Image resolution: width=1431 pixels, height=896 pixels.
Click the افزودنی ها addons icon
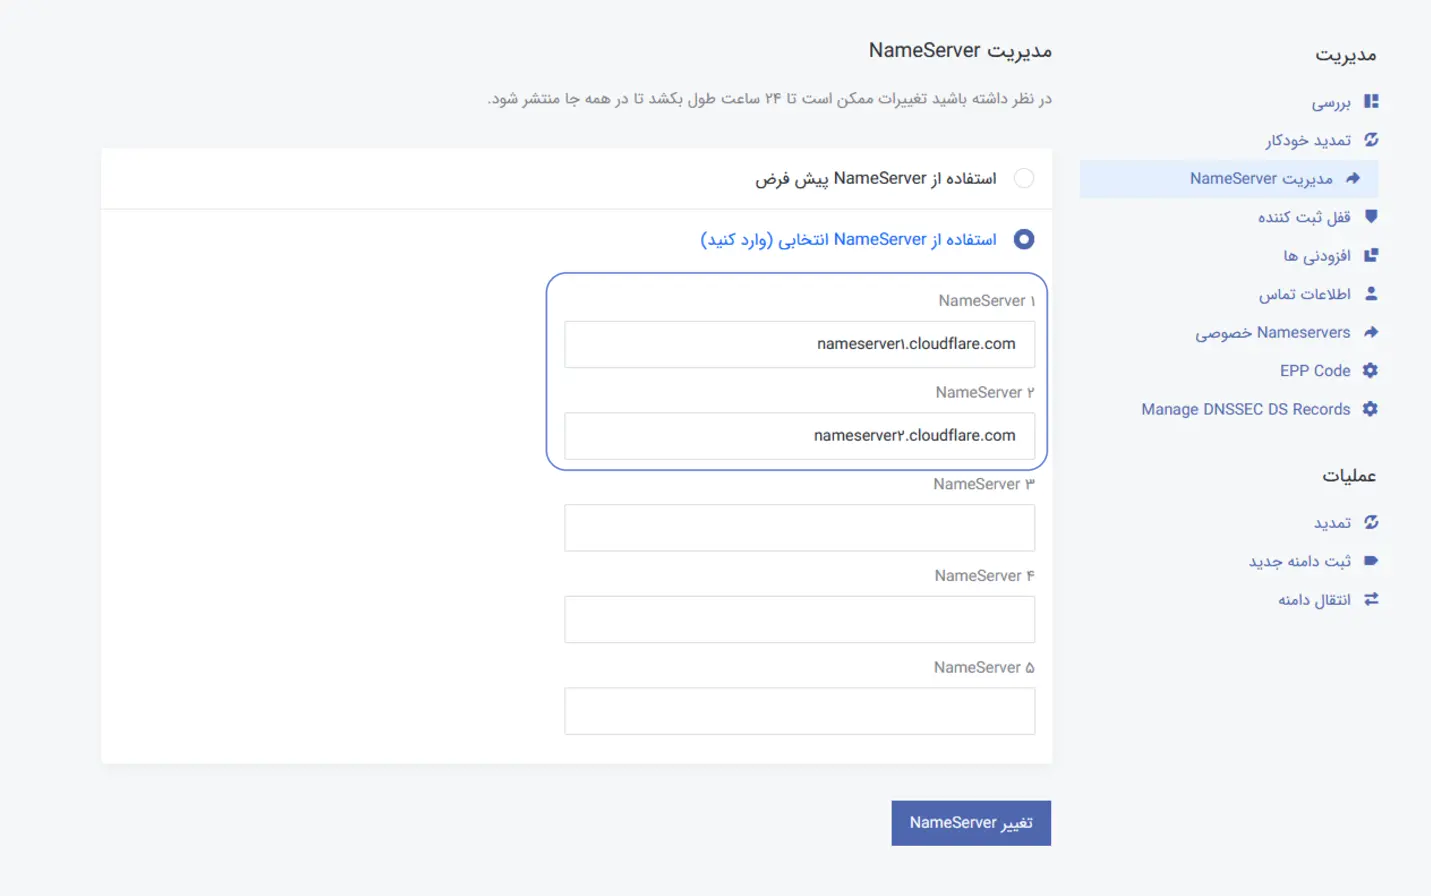[x=1371, y=255]
